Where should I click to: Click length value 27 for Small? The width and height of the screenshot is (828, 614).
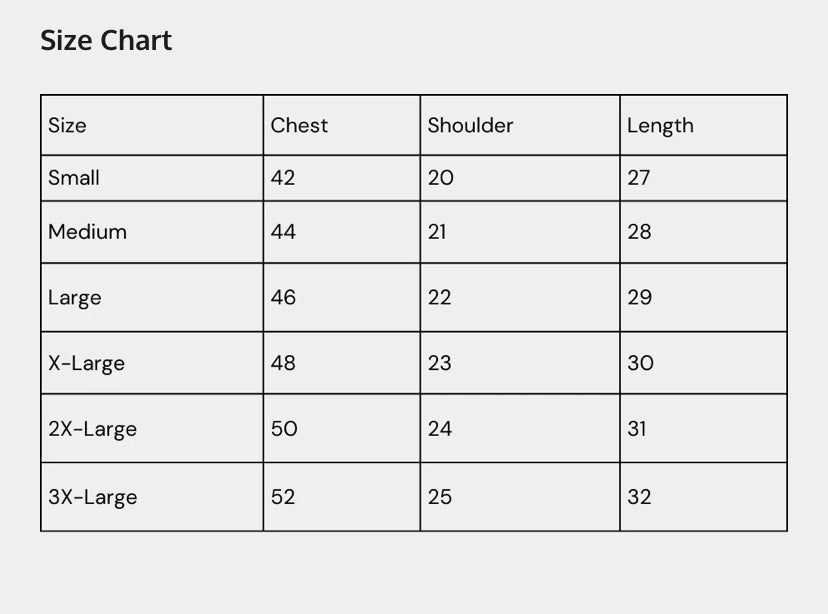click(x=638, y=178)
